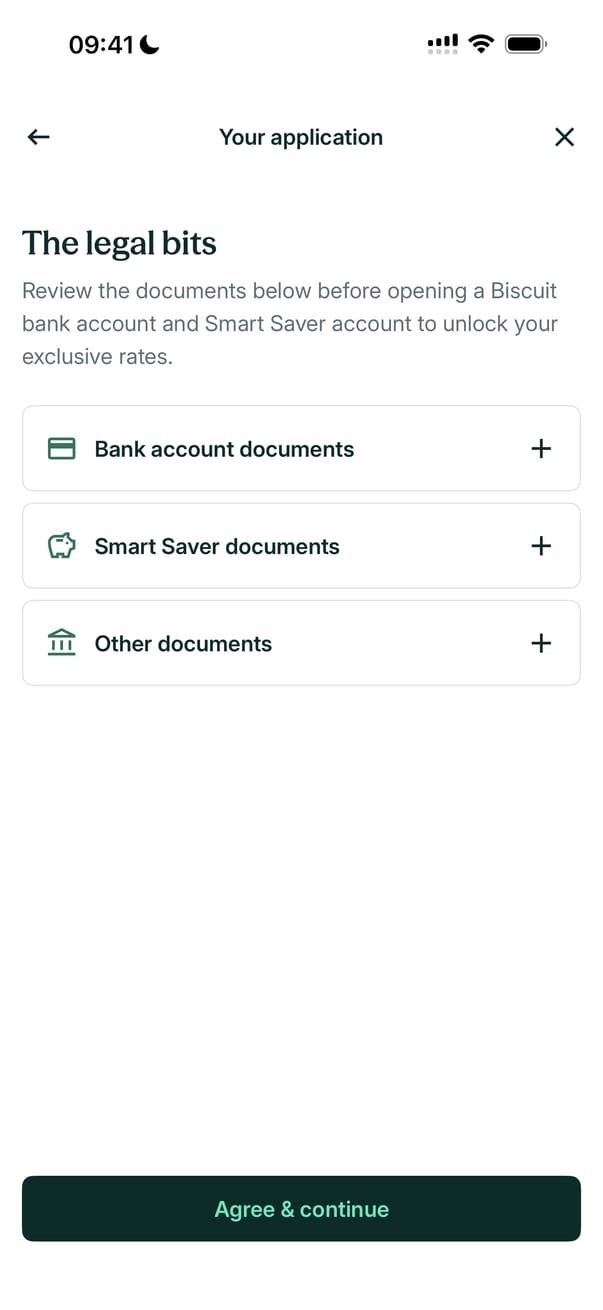
Task: Tap the battery status icon
Action: (525, 44)
